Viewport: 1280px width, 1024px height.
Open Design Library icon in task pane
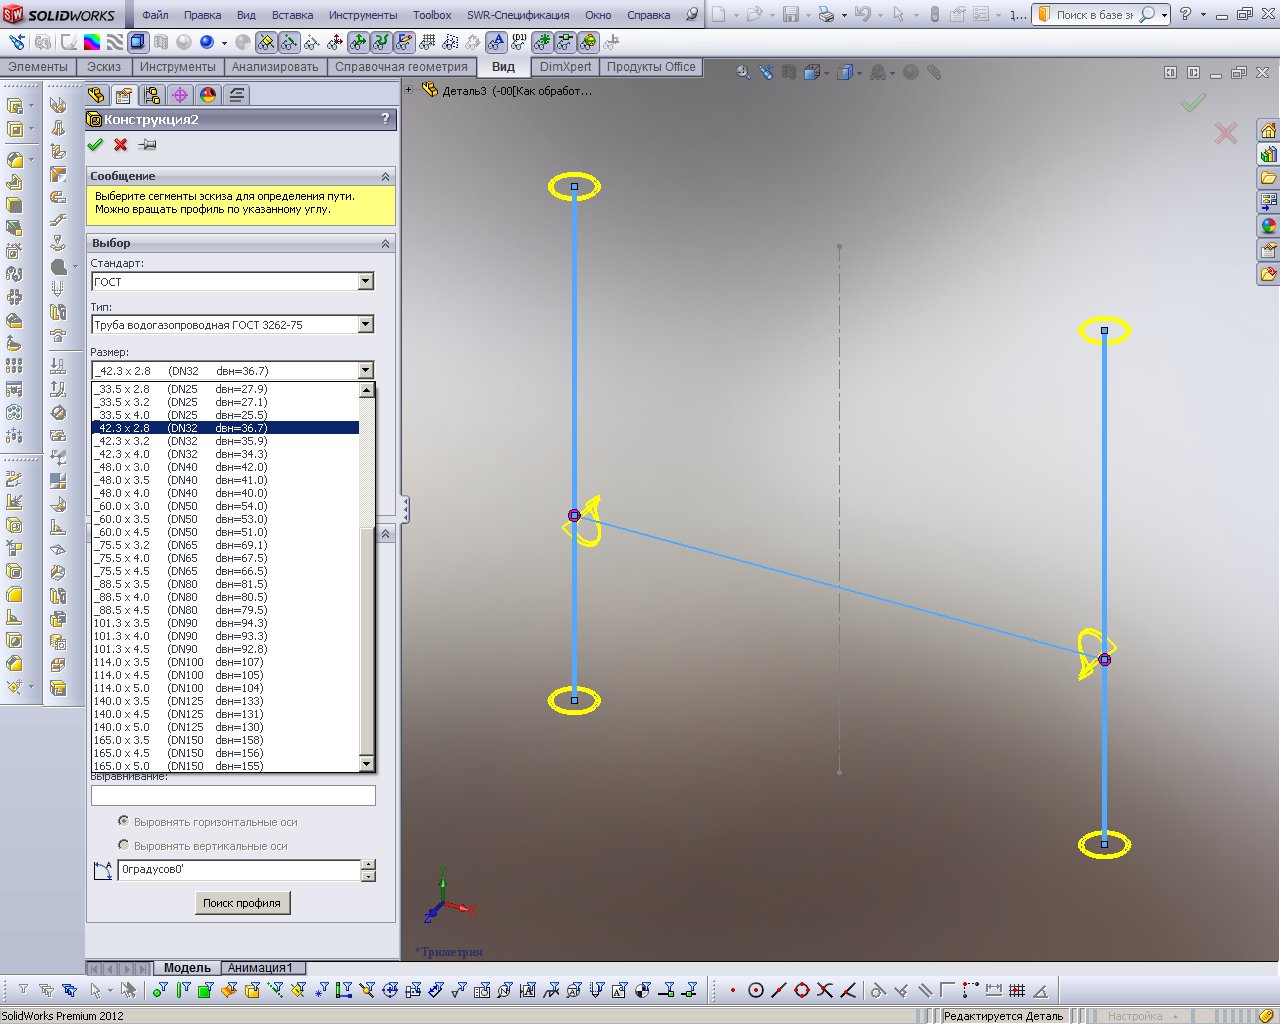(x=1268, y=155)
